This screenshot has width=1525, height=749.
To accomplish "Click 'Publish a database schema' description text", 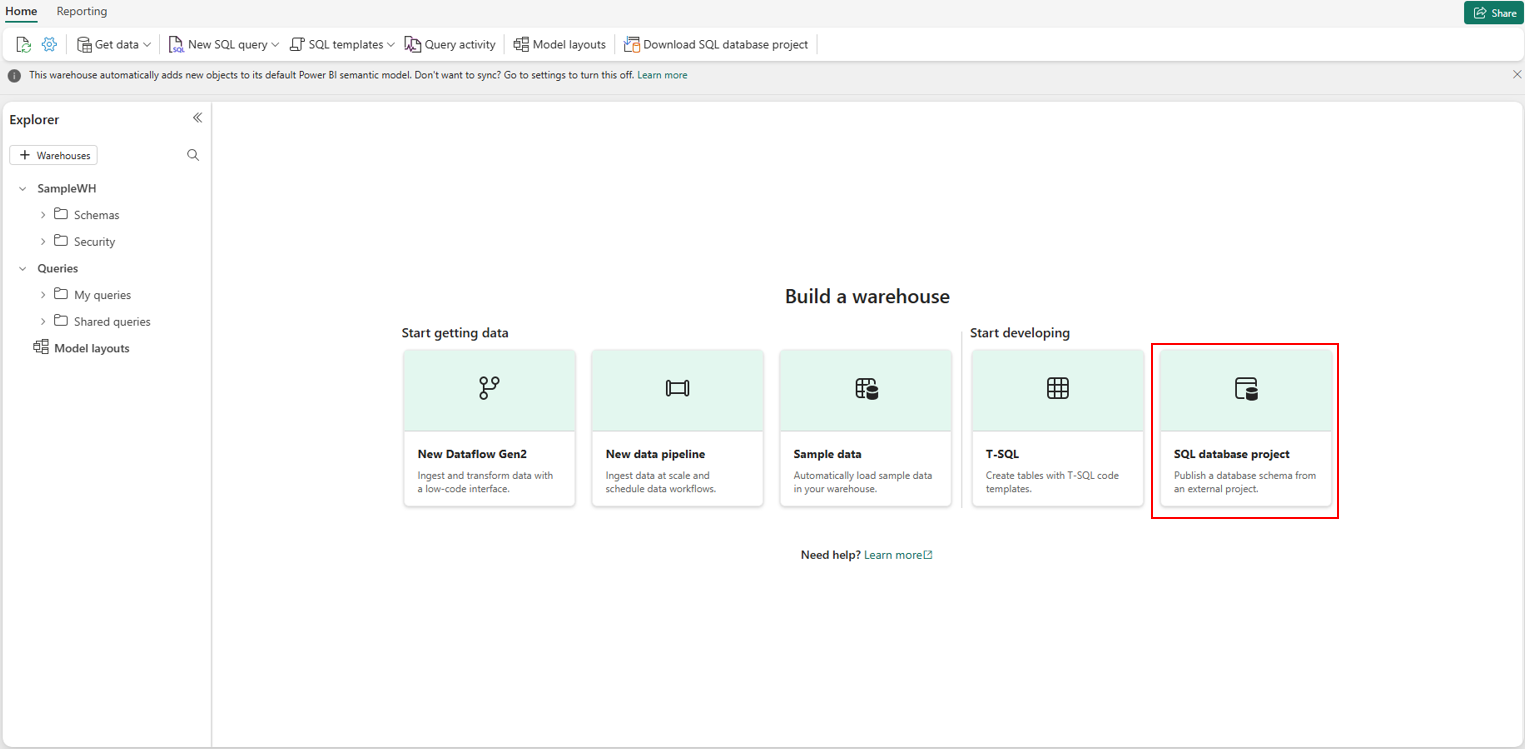I will [1245, 482].
